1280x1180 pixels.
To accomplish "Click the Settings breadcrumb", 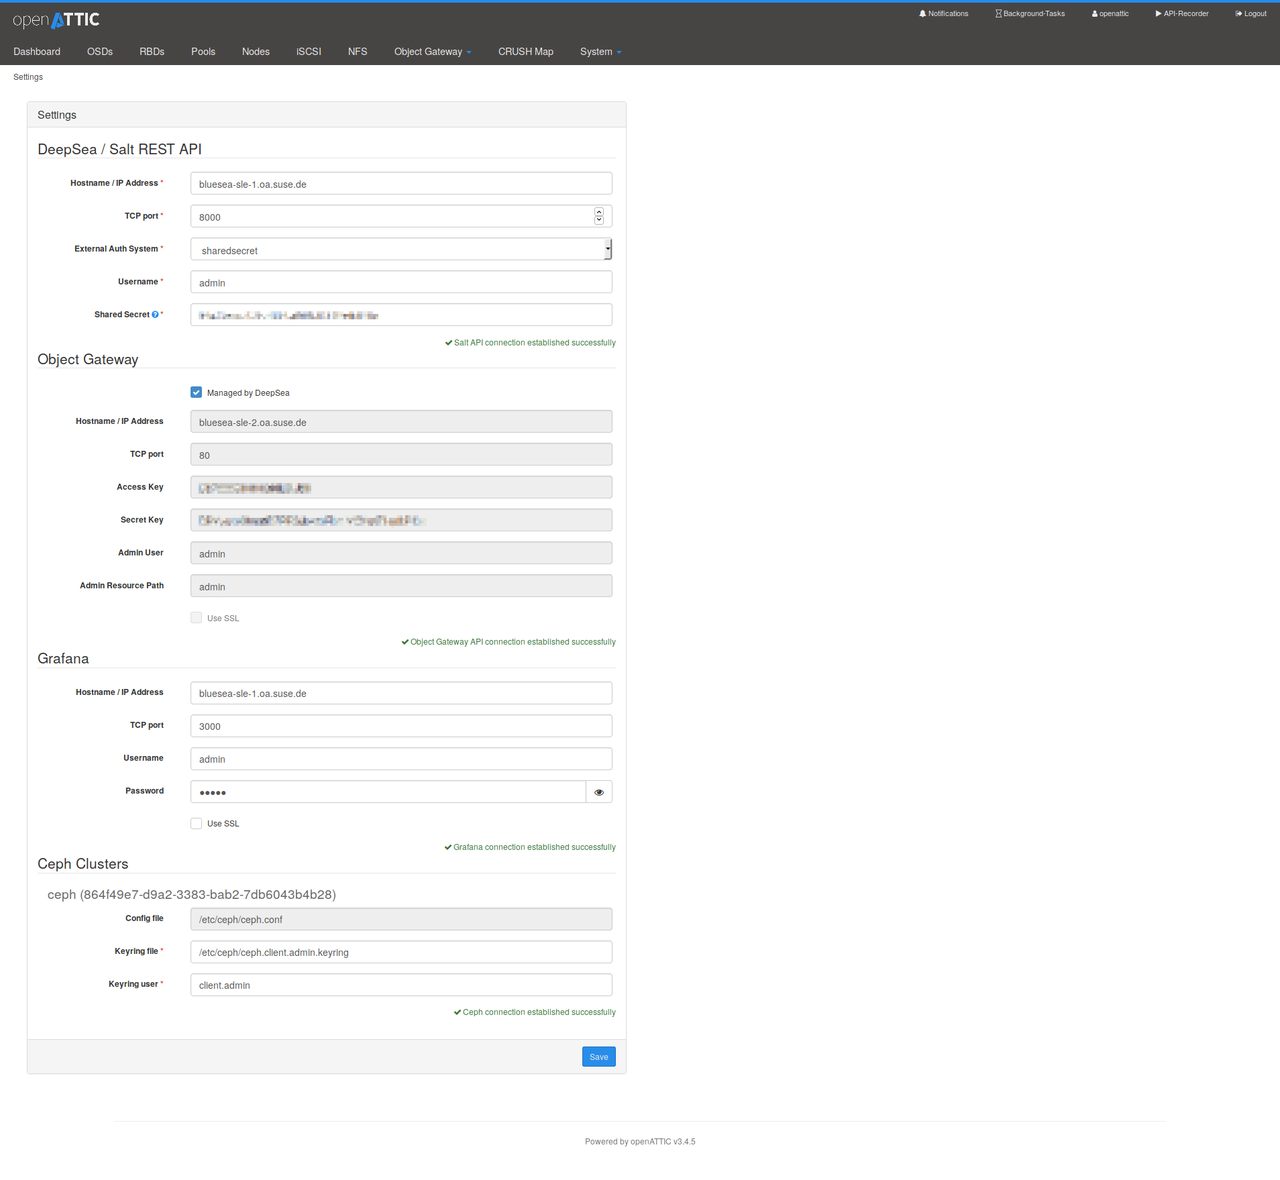I will [28, 77].
